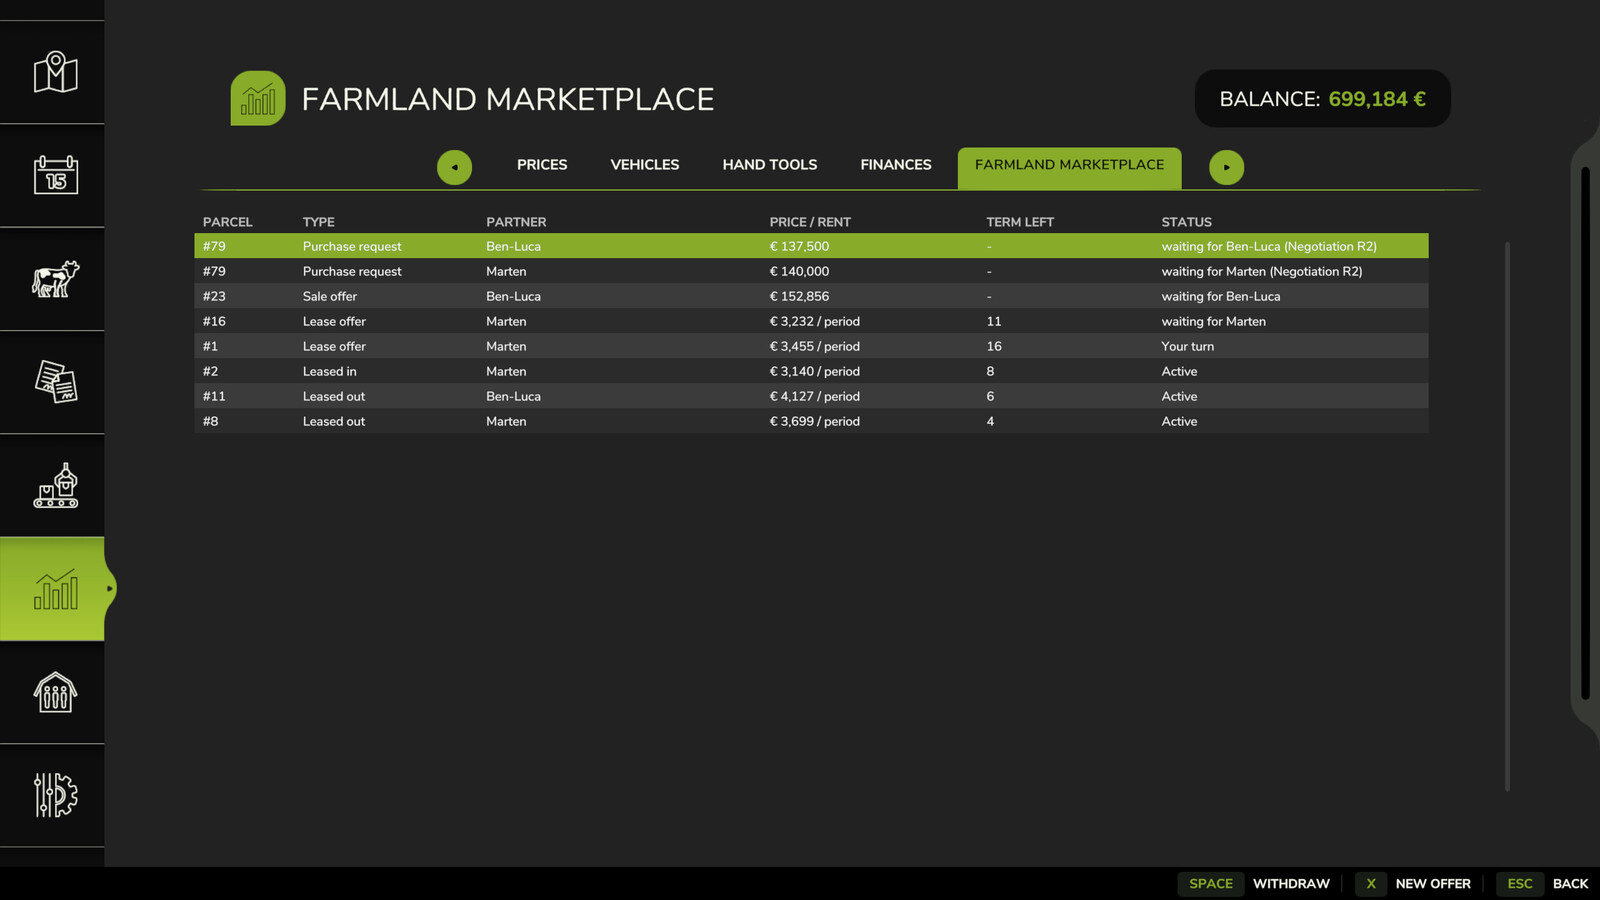Viewport: 1600px width, 900px height.
Task: Select the #1 lease offer 'Your turn'
Action: 811,346
